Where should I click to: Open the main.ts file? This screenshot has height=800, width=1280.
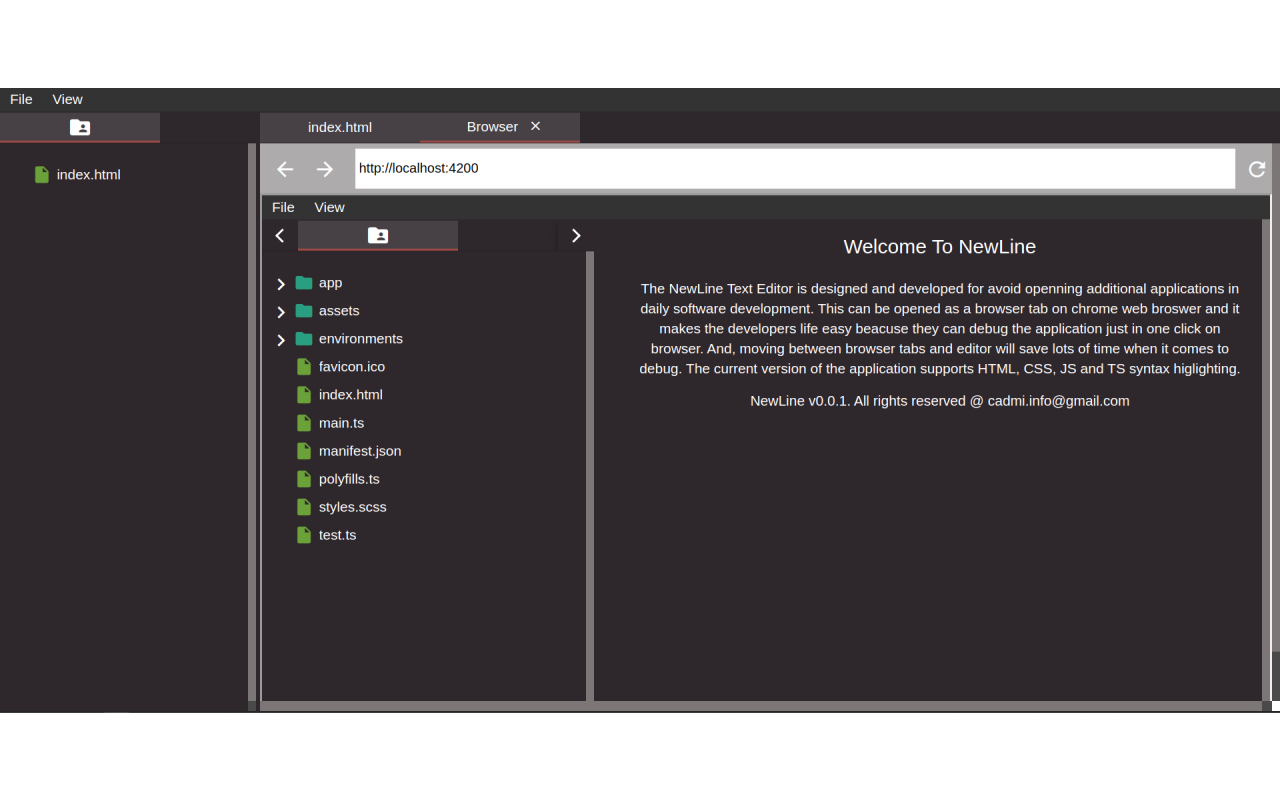[341, 423]
